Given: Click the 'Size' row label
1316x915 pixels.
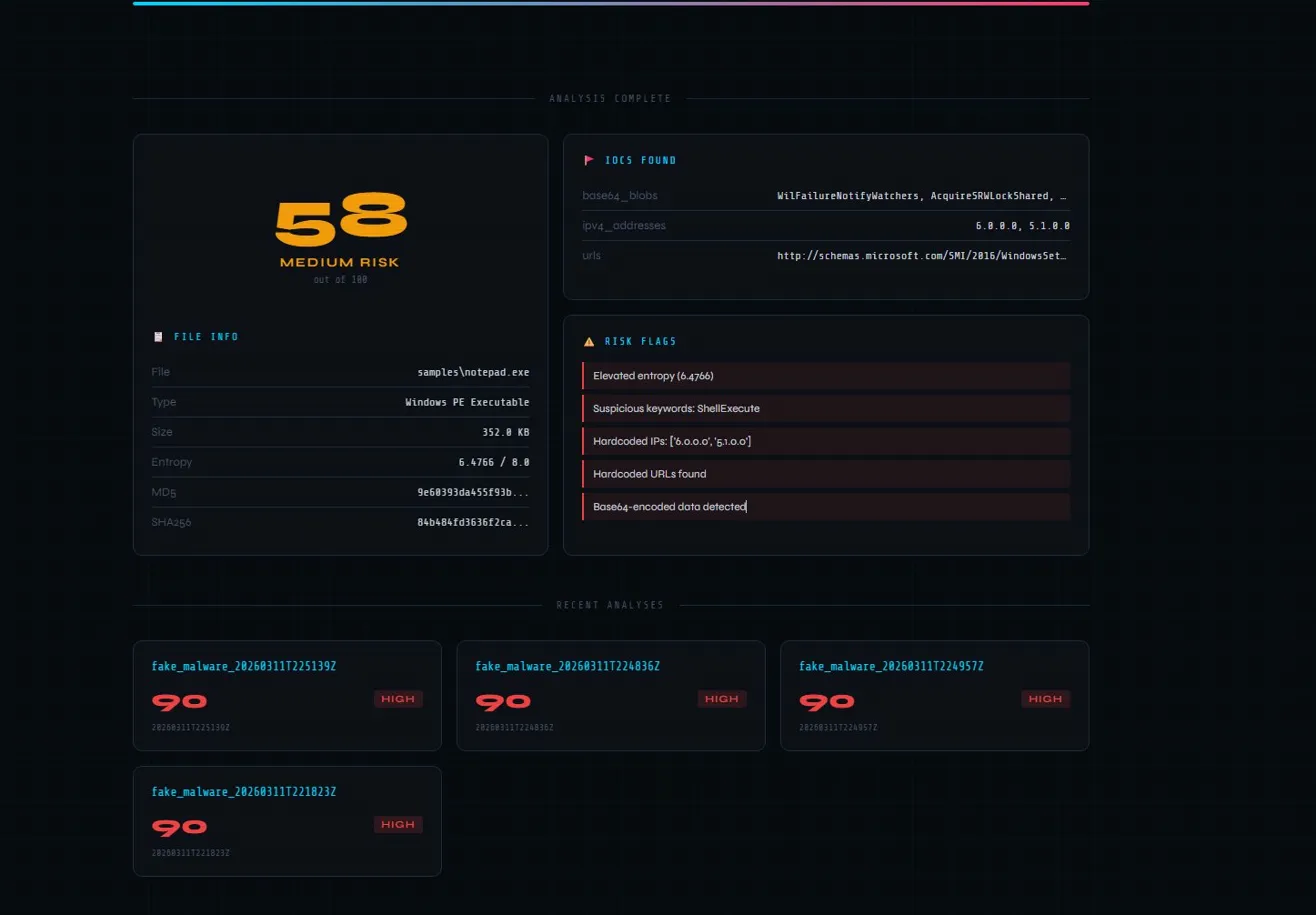Looking at the screenshot, I should 162,432.
